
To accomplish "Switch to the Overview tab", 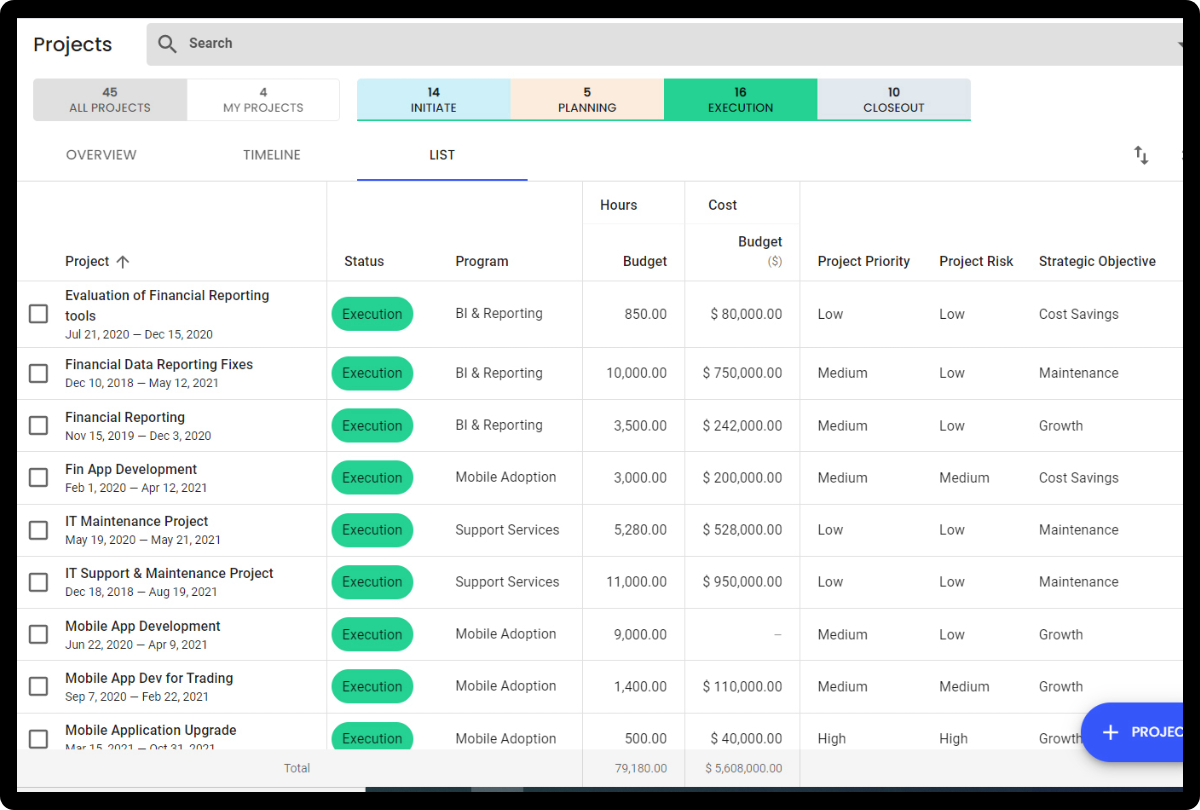I will [101, 155].
